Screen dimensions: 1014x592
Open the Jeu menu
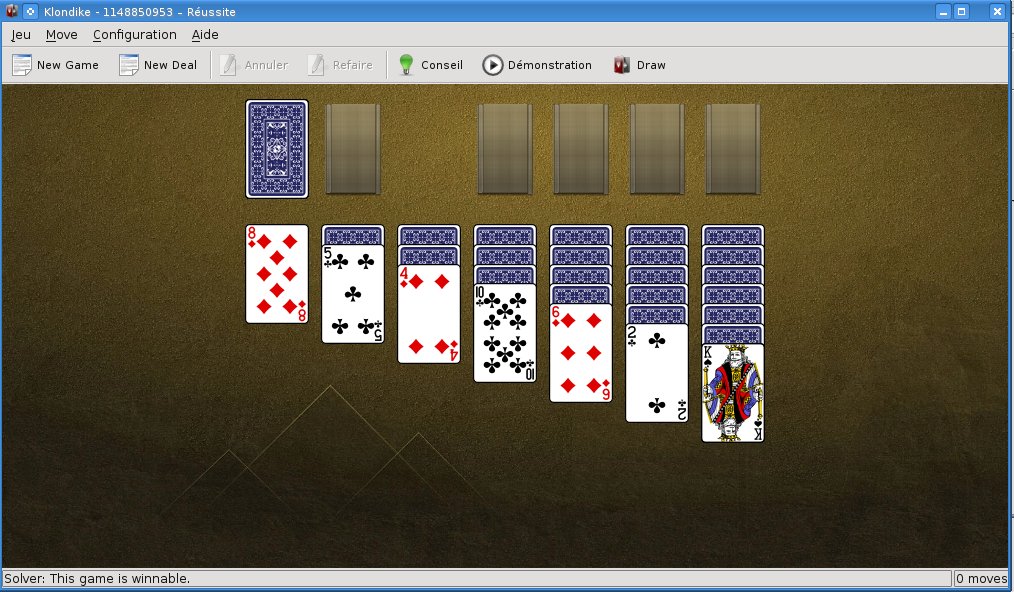pos(21,35)
